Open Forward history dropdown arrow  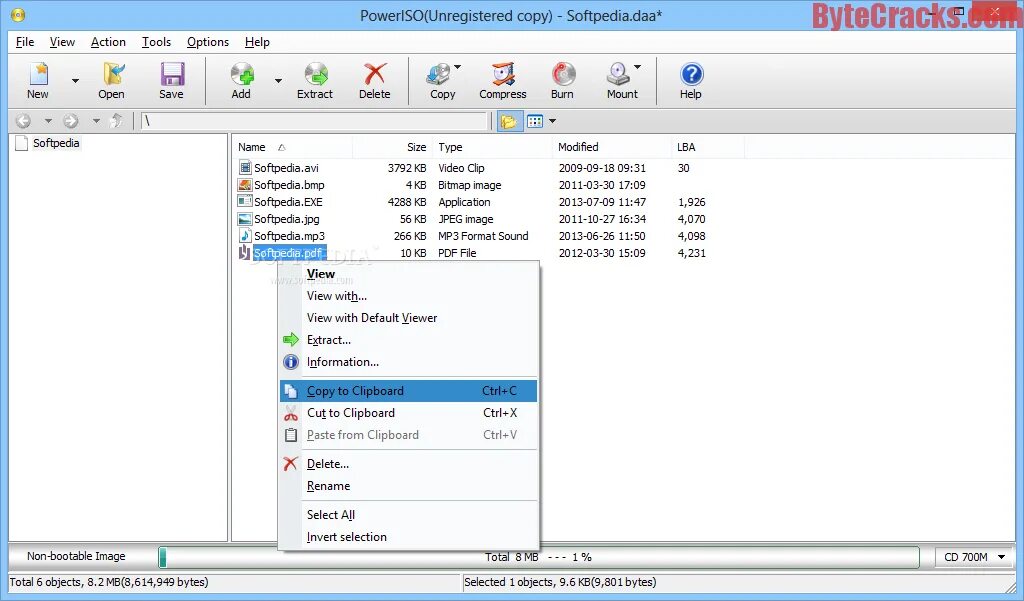[96, 121]
